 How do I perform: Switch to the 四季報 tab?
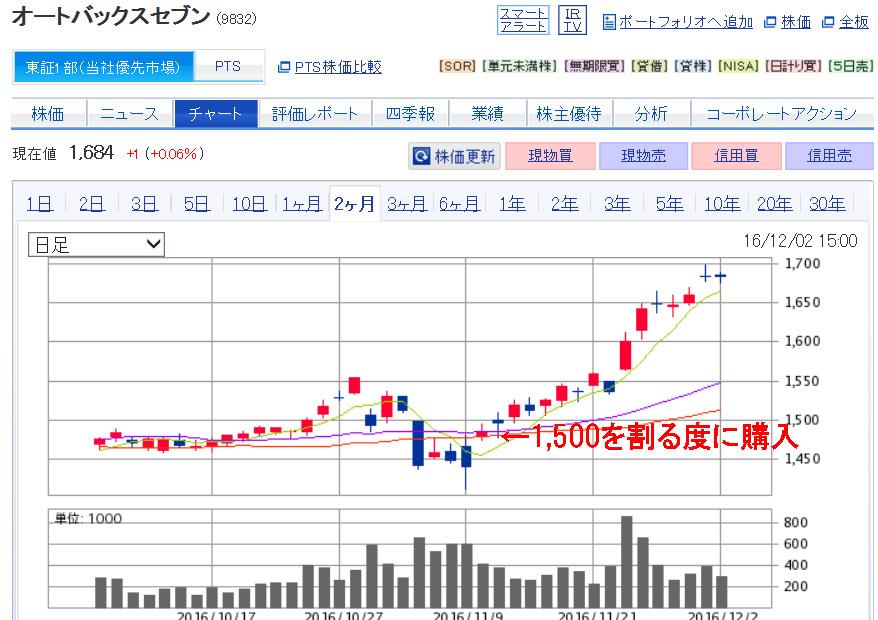tap(410, 114)
